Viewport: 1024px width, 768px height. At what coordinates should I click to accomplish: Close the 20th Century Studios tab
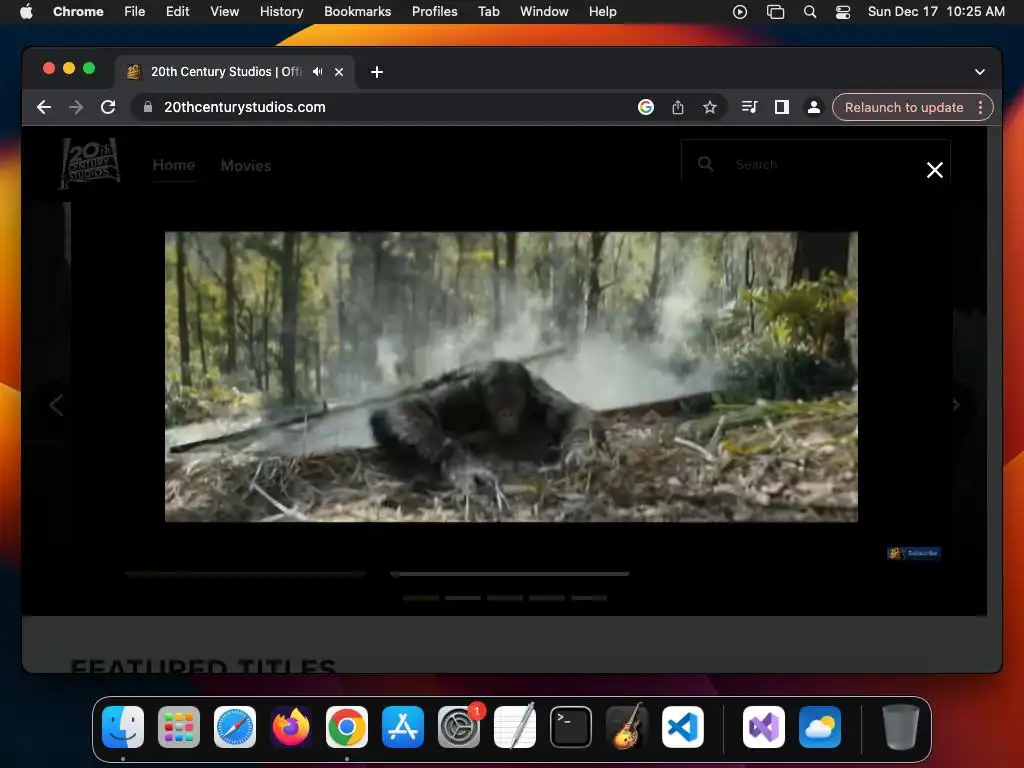pyautogui.click(x=339, y=72)
